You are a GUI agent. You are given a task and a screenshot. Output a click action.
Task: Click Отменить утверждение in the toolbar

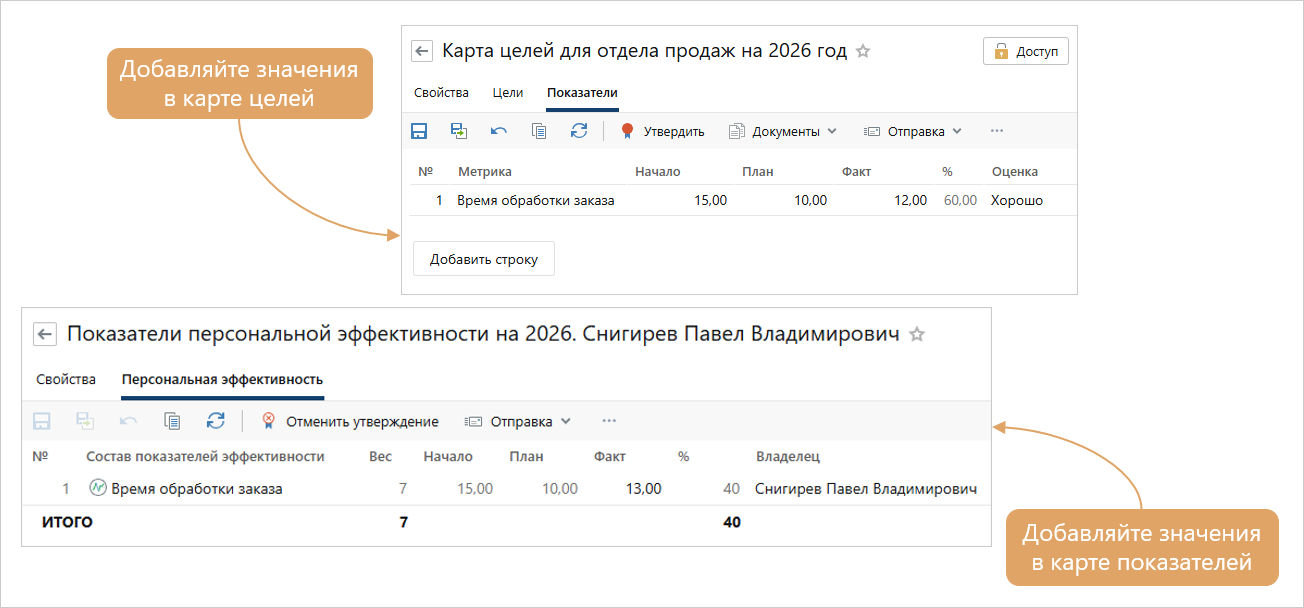350,421
